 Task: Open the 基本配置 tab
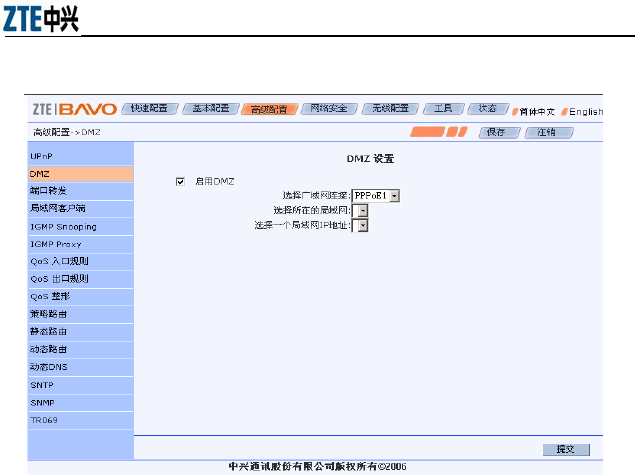point(211,109)
